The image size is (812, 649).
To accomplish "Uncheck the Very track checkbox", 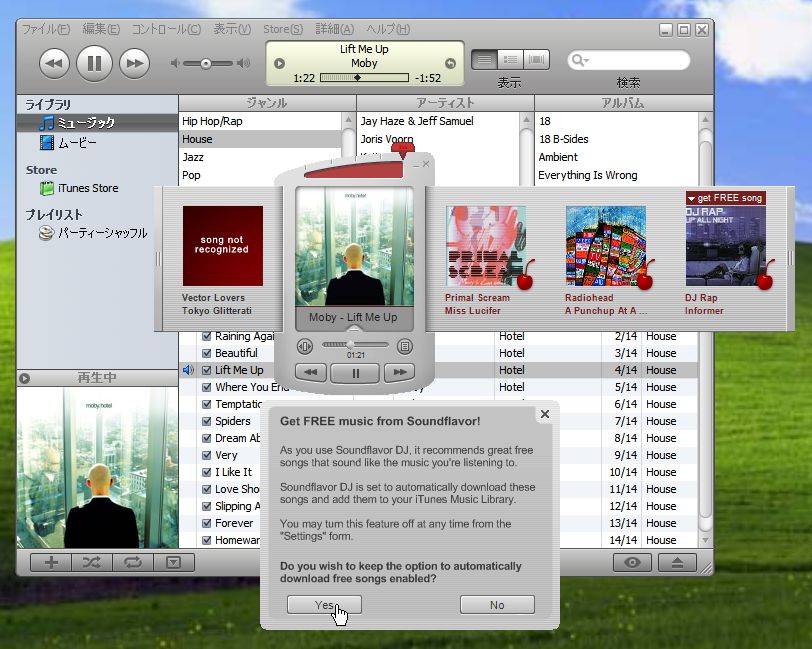I will click(207, 455).
